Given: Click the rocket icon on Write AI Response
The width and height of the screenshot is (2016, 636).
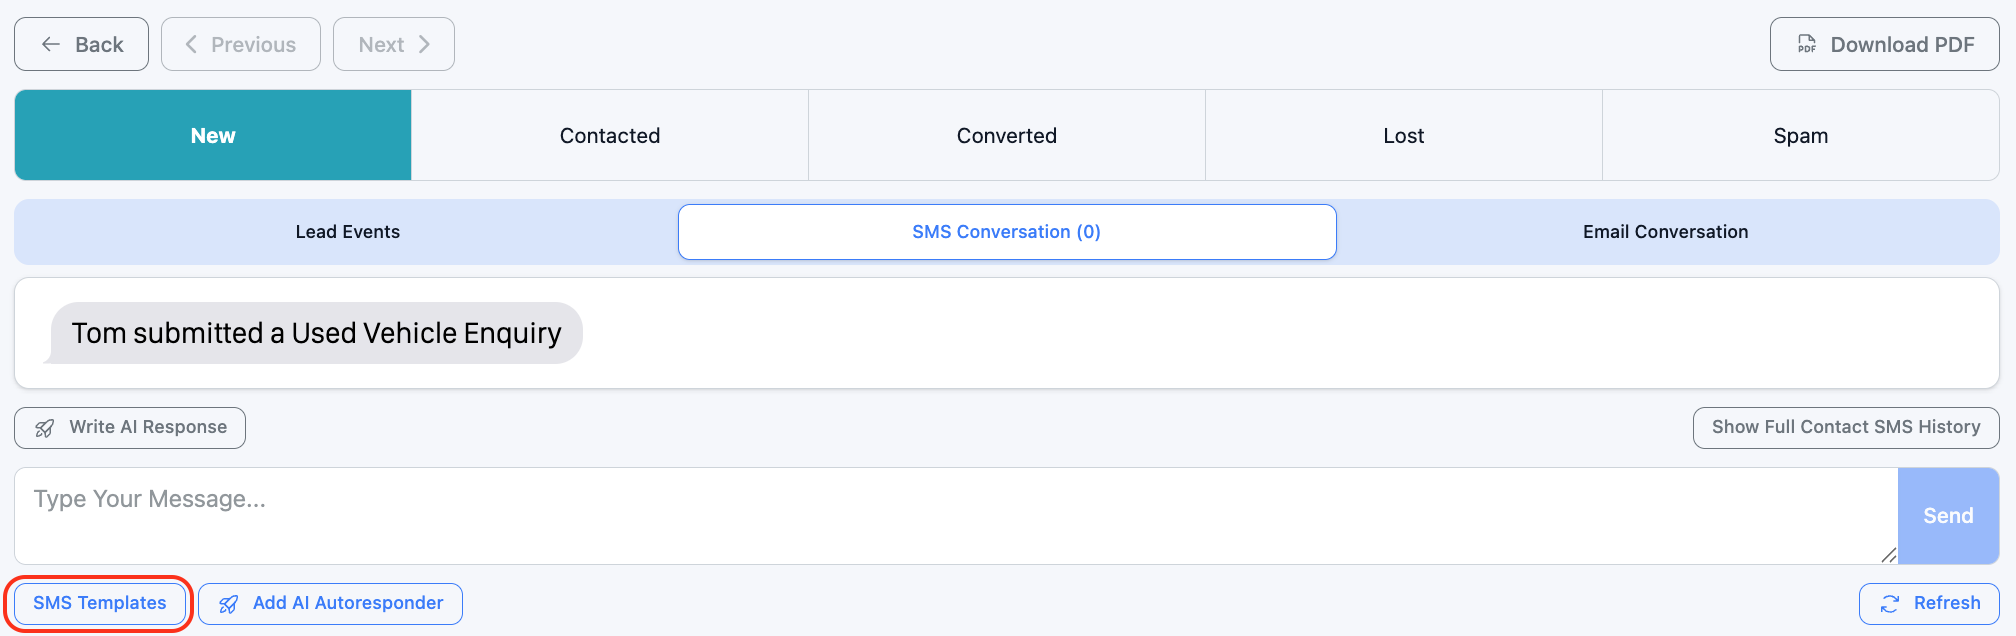Looking at the screenshot, I should tap(45, 428).
